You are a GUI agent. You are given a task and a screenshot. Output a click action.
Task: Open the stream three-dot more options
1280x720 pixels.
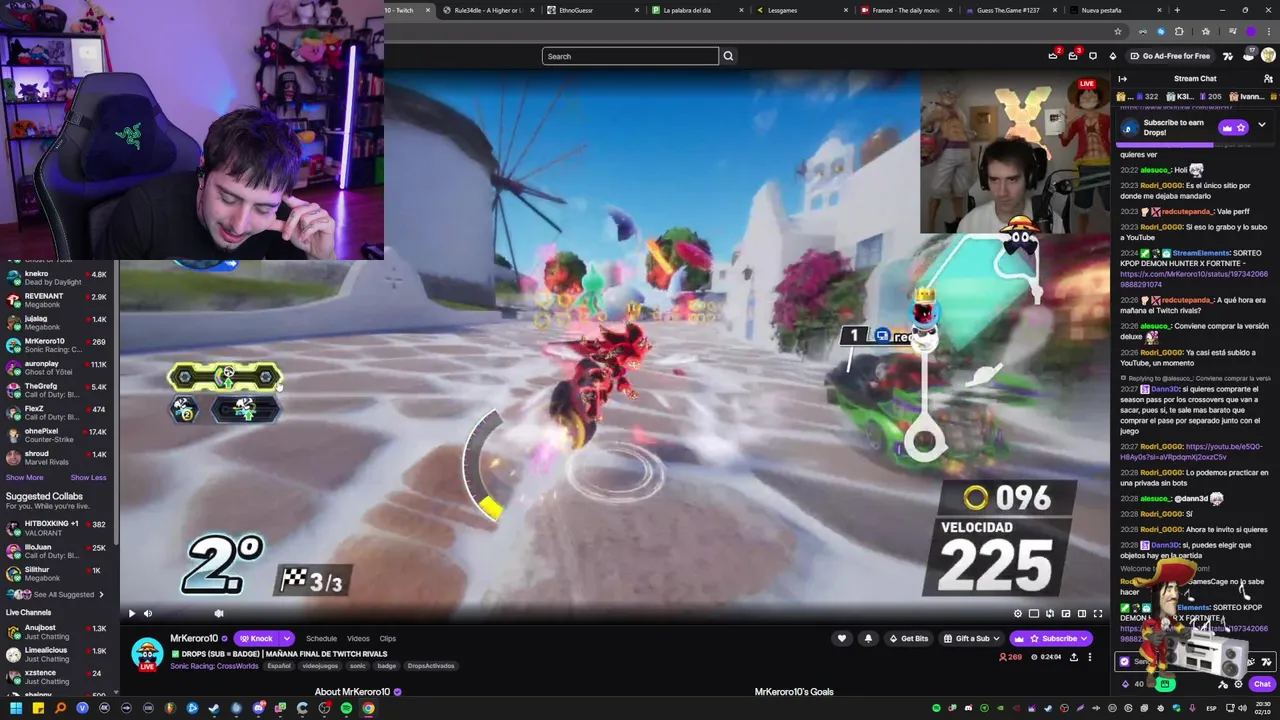point(1090,657)
